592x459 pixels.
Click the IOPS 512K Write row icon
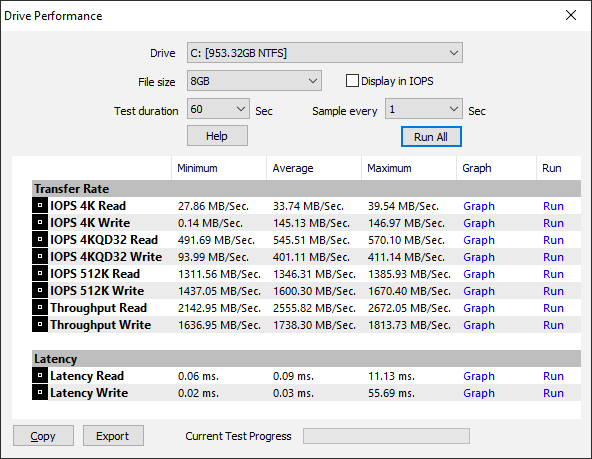point(40,290)
